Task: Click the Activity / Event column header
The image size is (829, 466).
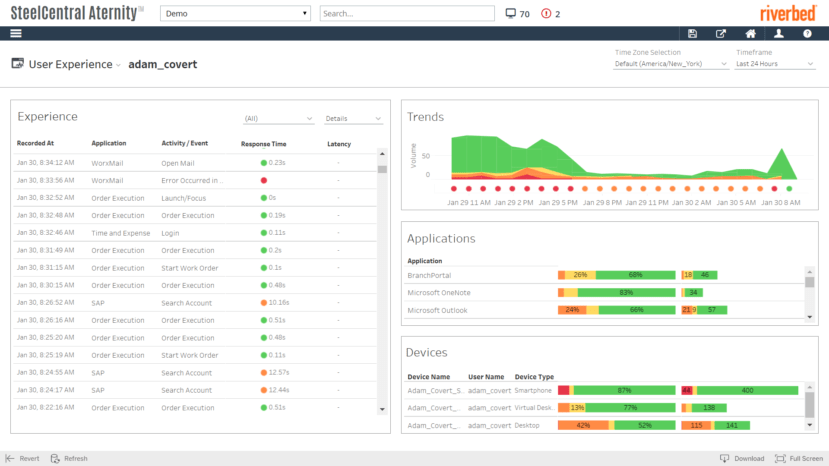Action: click(x=185, y=143)
